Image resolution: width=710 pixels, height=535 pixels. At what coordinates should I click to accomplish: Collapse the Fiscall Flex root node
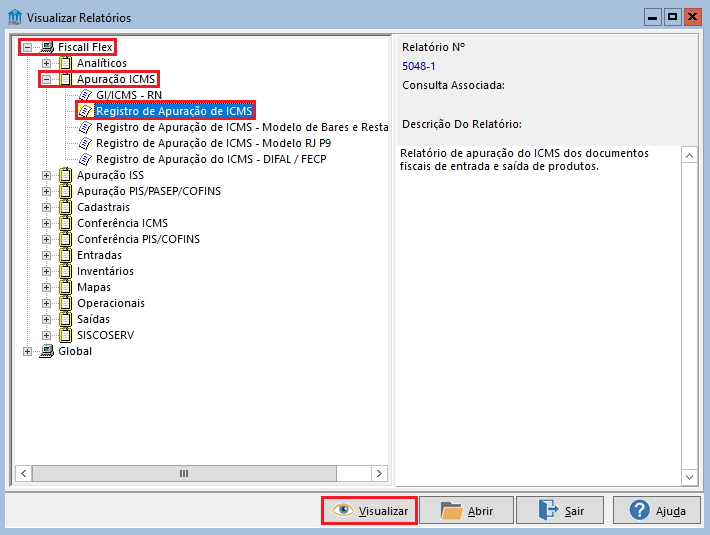[x=28, y=47]
